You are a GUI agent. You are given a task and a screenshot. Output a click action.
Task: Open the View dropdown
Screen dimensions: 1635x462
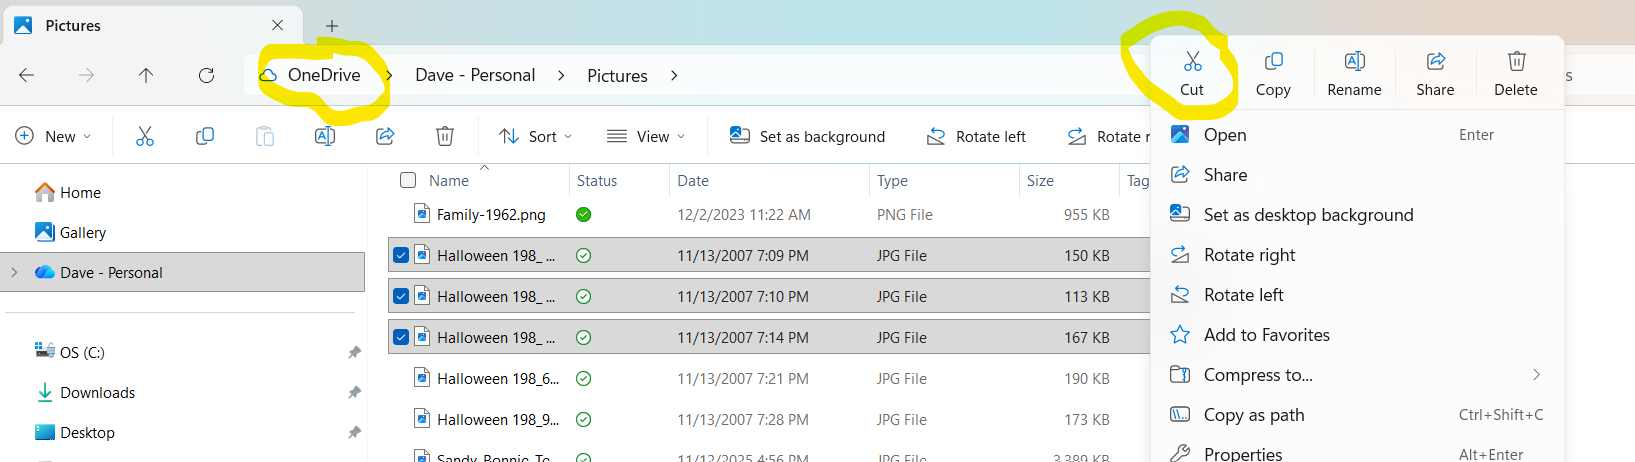pyautogui.click(x=646, y=136)
